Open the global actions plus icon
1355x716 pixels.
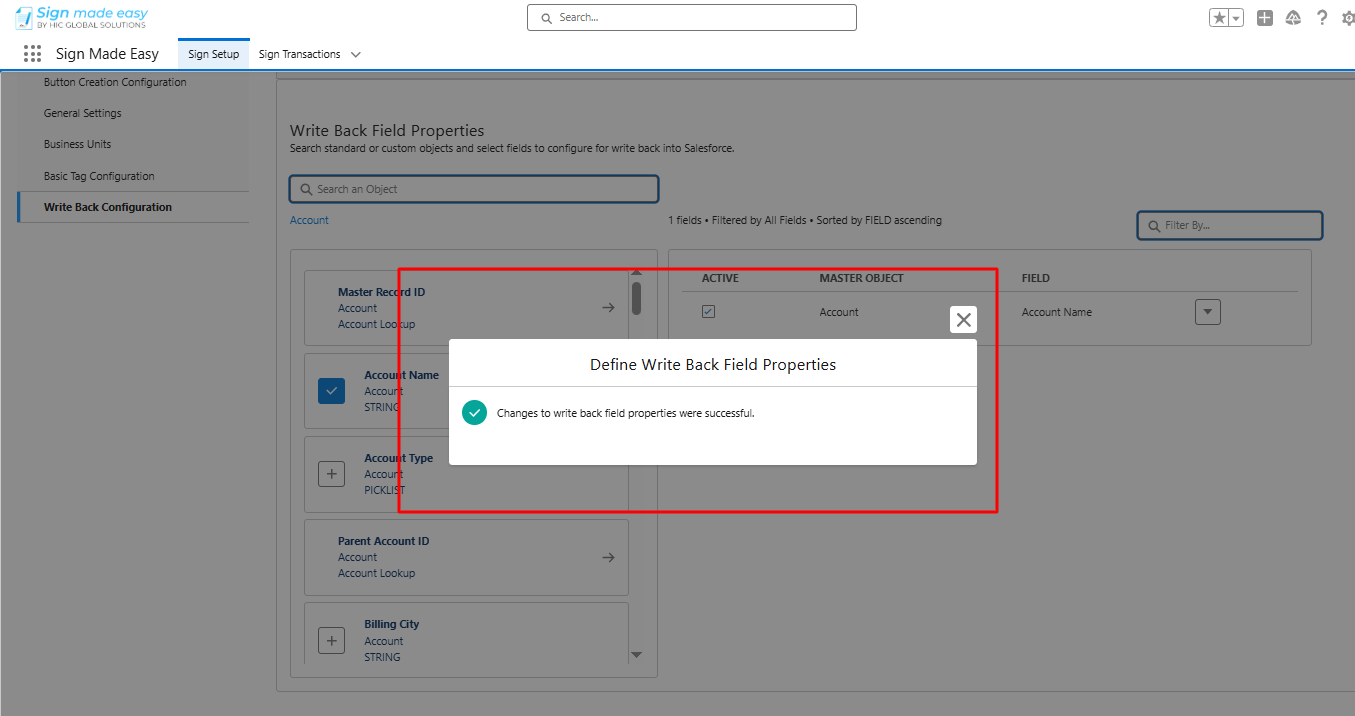[x=1265, y=18]
